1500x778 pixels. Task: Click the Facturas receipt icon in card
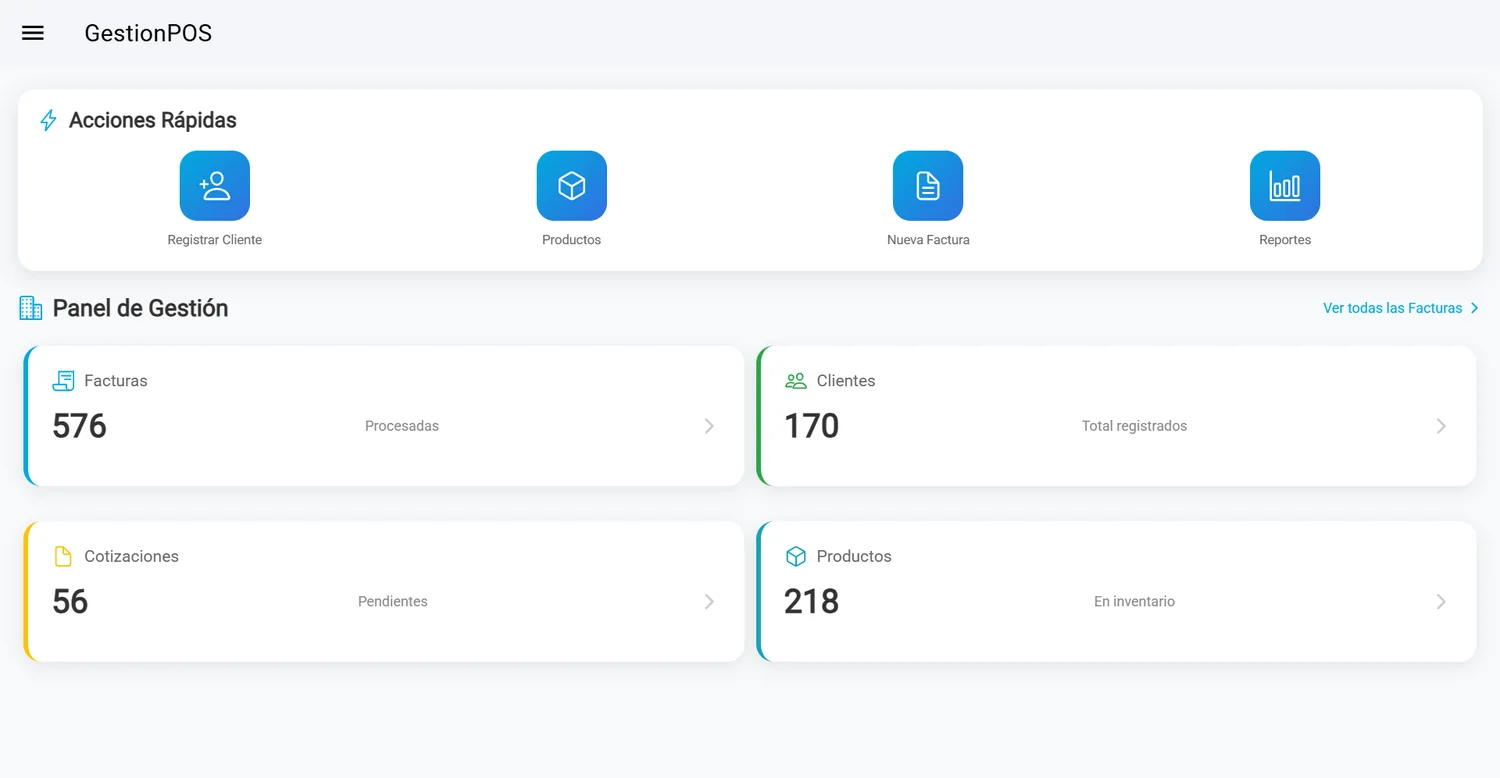click(x=63, y=381)
